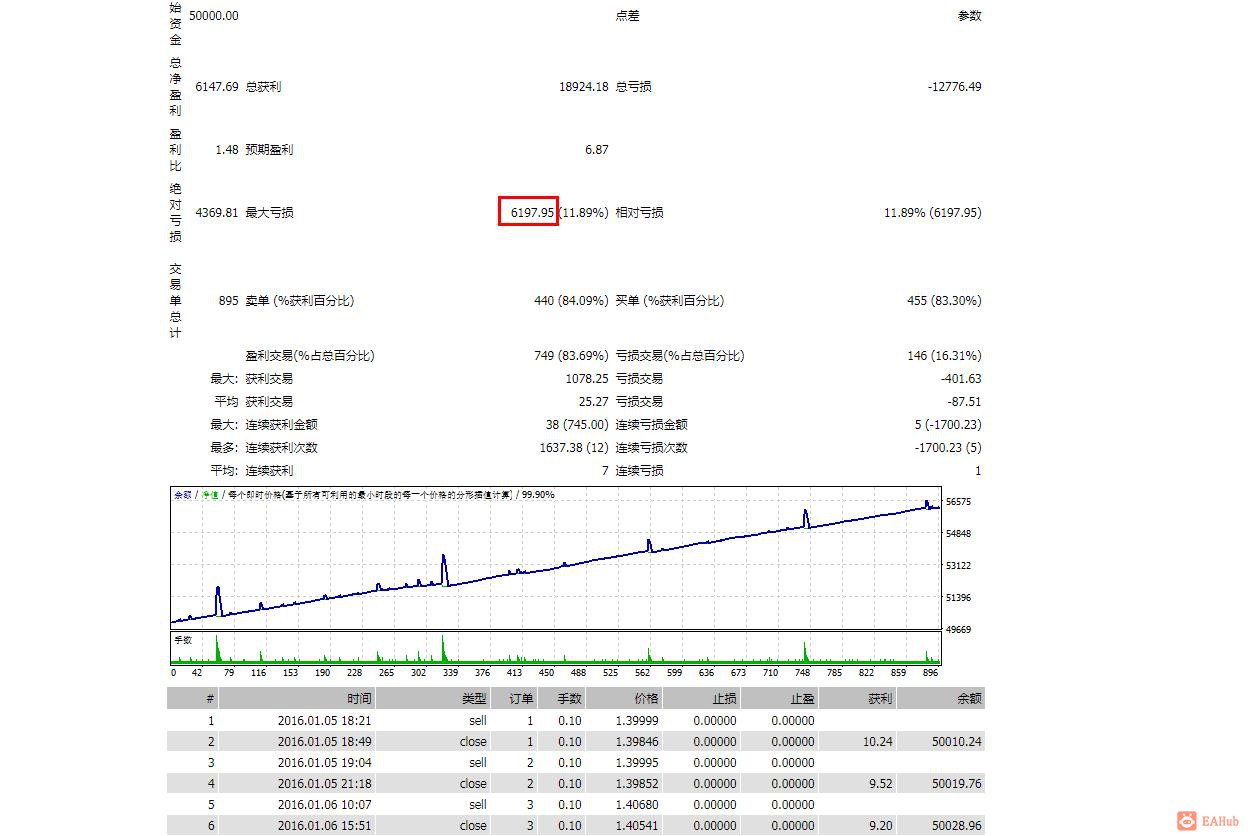Click the balance curve chart
This screenshot has height=836, width=1248.
pyautogui.click(x=555, y=557)
